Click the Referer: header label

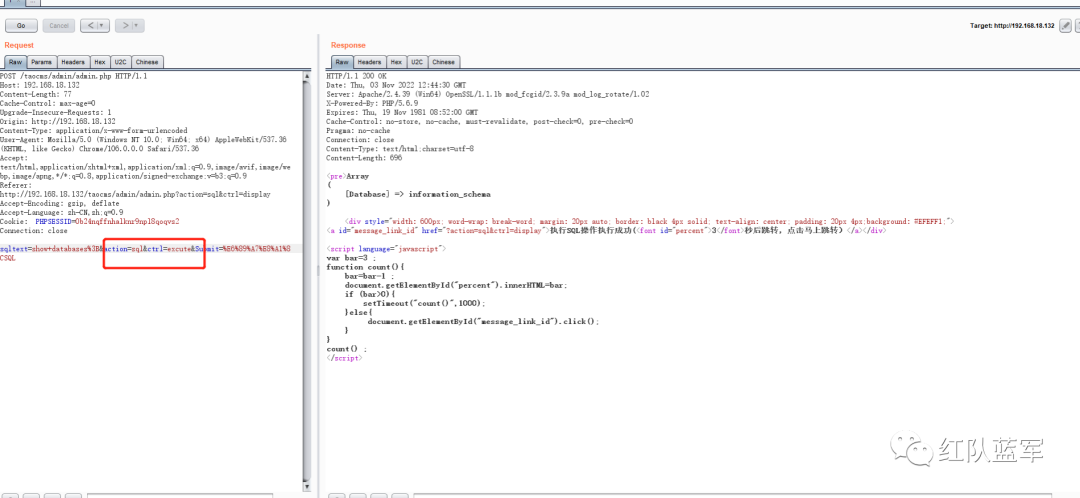[x=17, y=185]
